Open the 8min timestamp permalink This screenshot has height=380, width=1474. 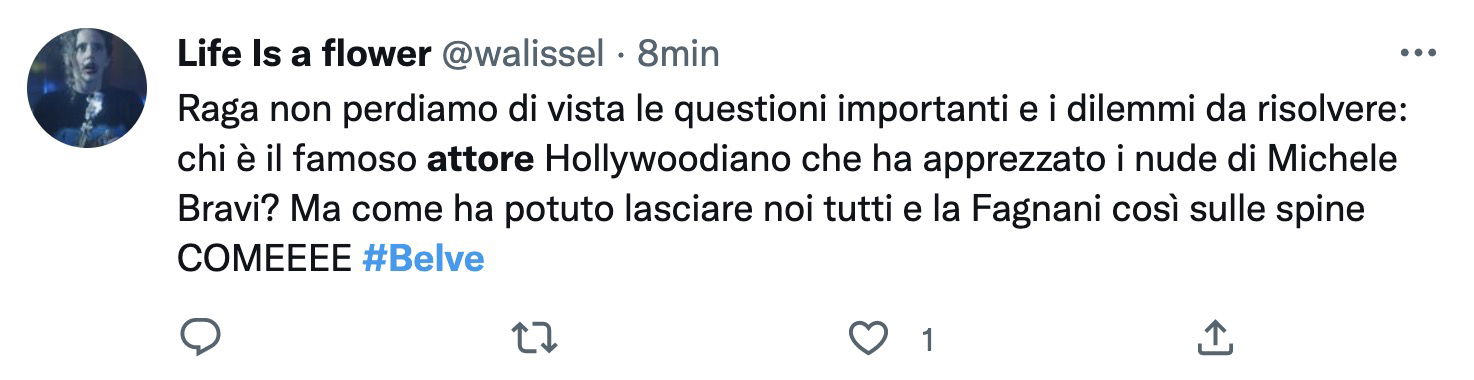(678, 54)
